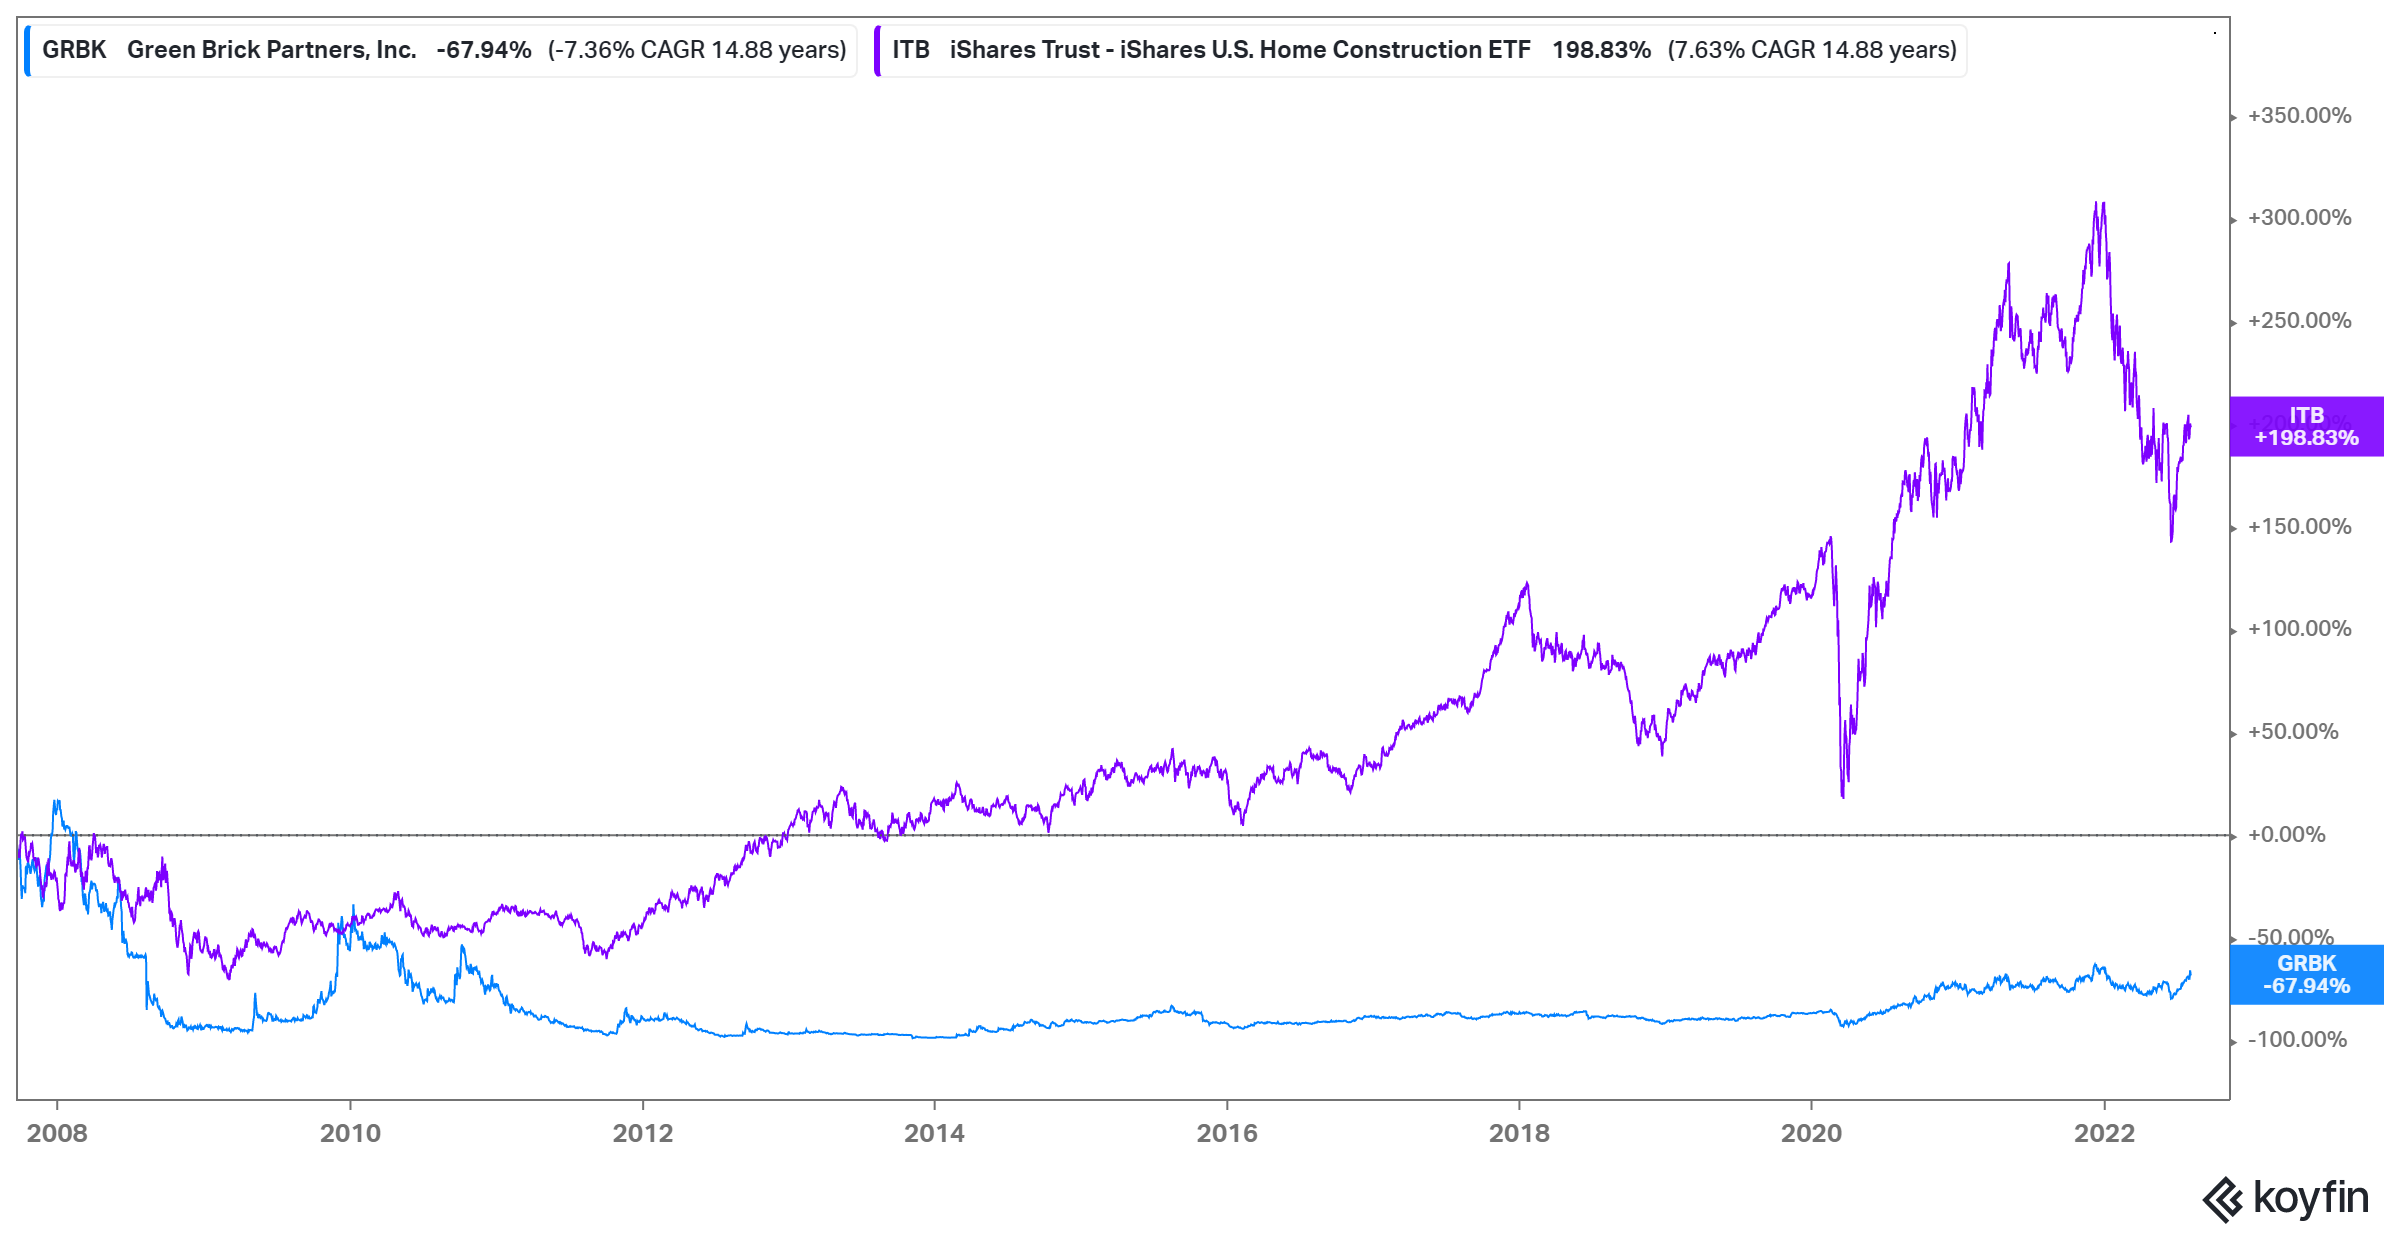Click the blue GRBK legend color bar
This screenshot has height=1240, width=2400.
(28, 51)
